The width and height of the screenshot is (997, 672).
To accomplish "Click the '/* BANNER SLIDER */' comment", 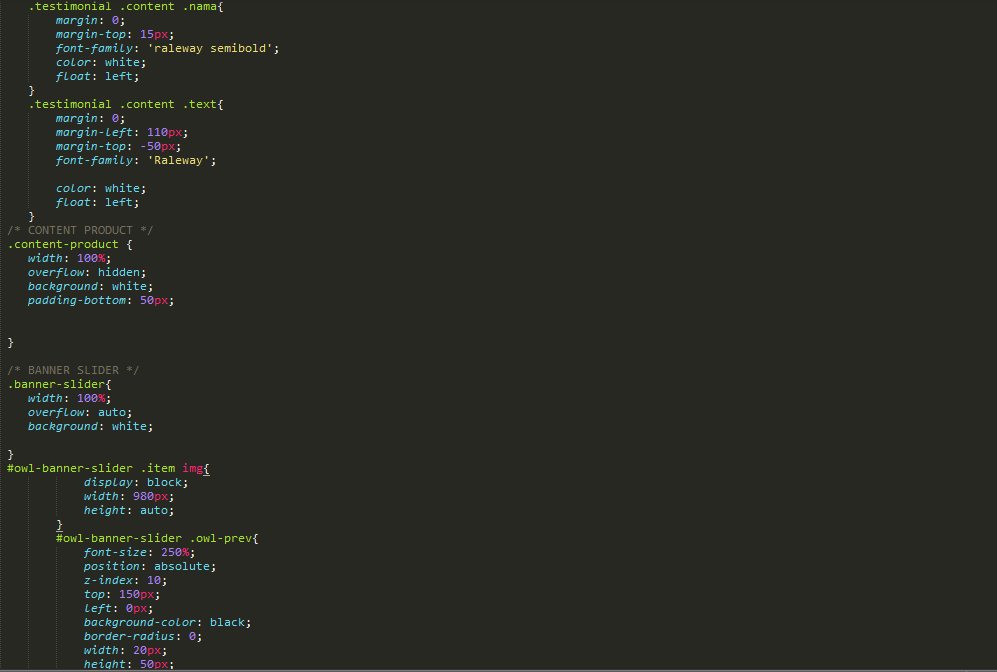I will [x=73, y=370].
